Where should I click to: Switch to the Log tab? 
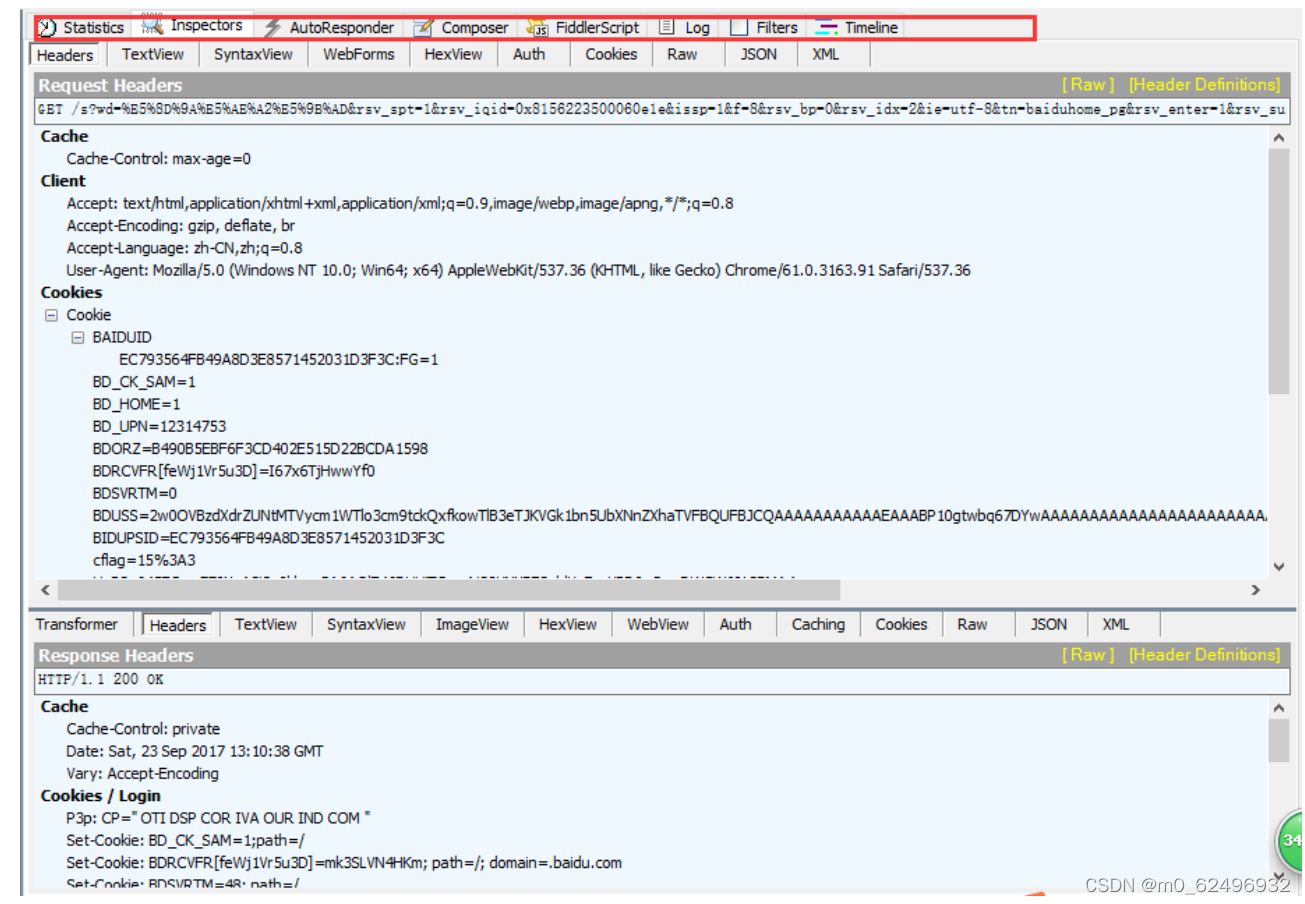[685, 28]
